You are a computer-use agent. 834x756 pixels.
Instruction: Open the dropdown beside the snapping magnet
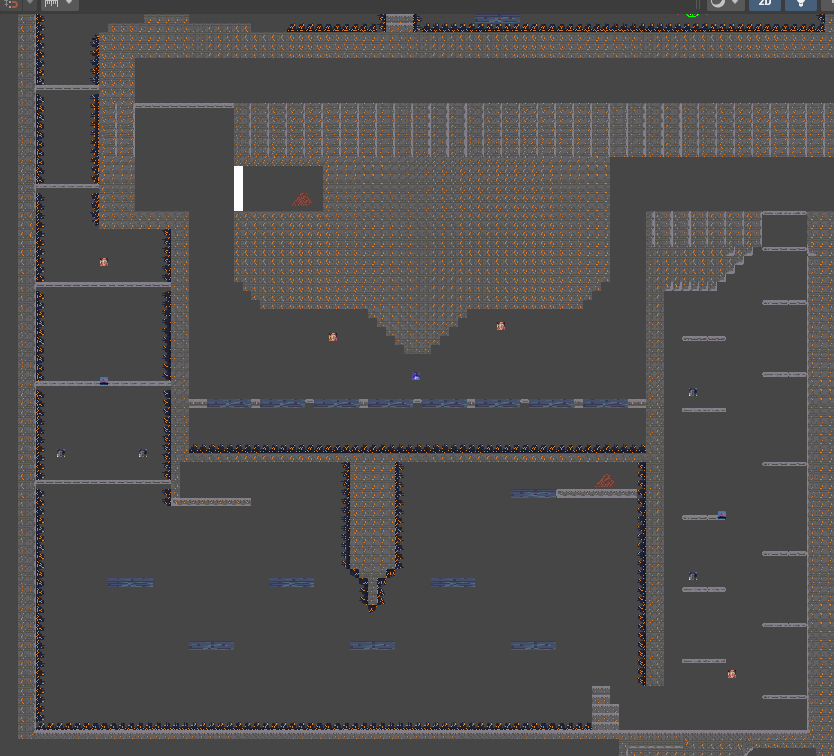[x=30, y=3]
